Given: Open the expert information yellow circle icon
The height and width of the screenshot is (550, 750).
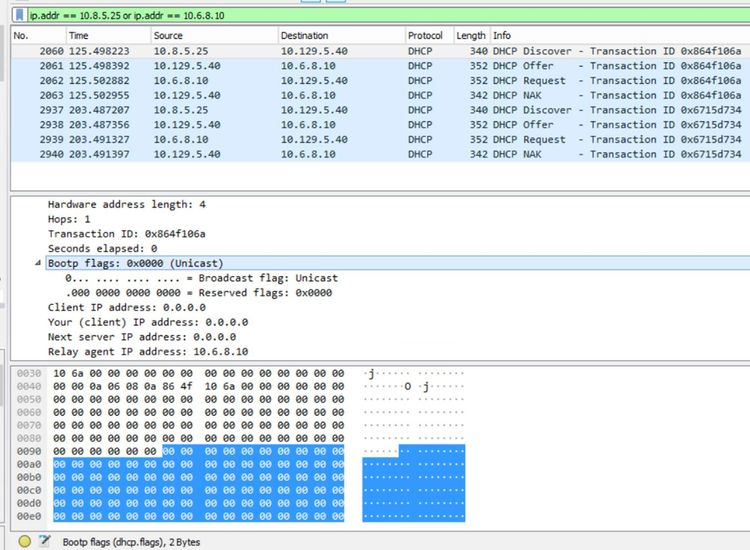Looking at the screenshot, I should [x=20, y=541].
